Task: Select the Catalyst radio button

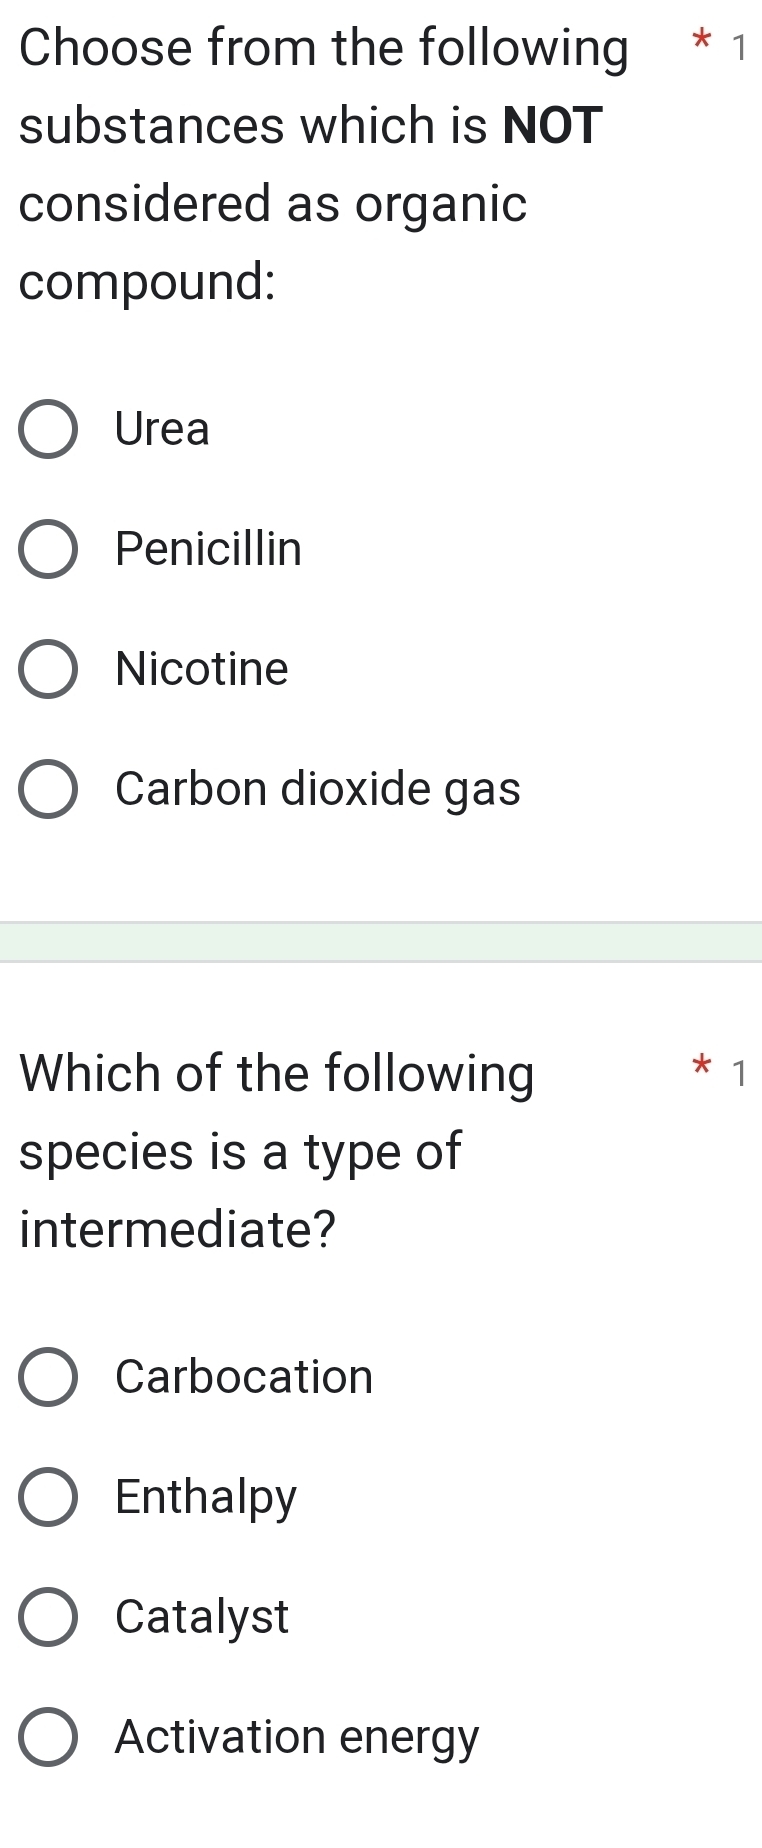Action: (48, 1617)
